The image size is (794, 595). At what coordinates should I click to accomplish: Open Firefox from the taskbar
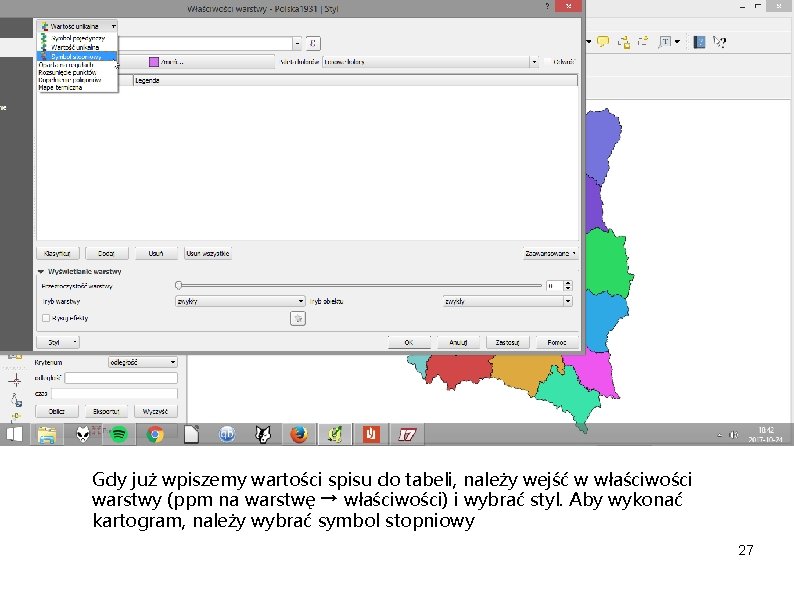tap(299, 434)
